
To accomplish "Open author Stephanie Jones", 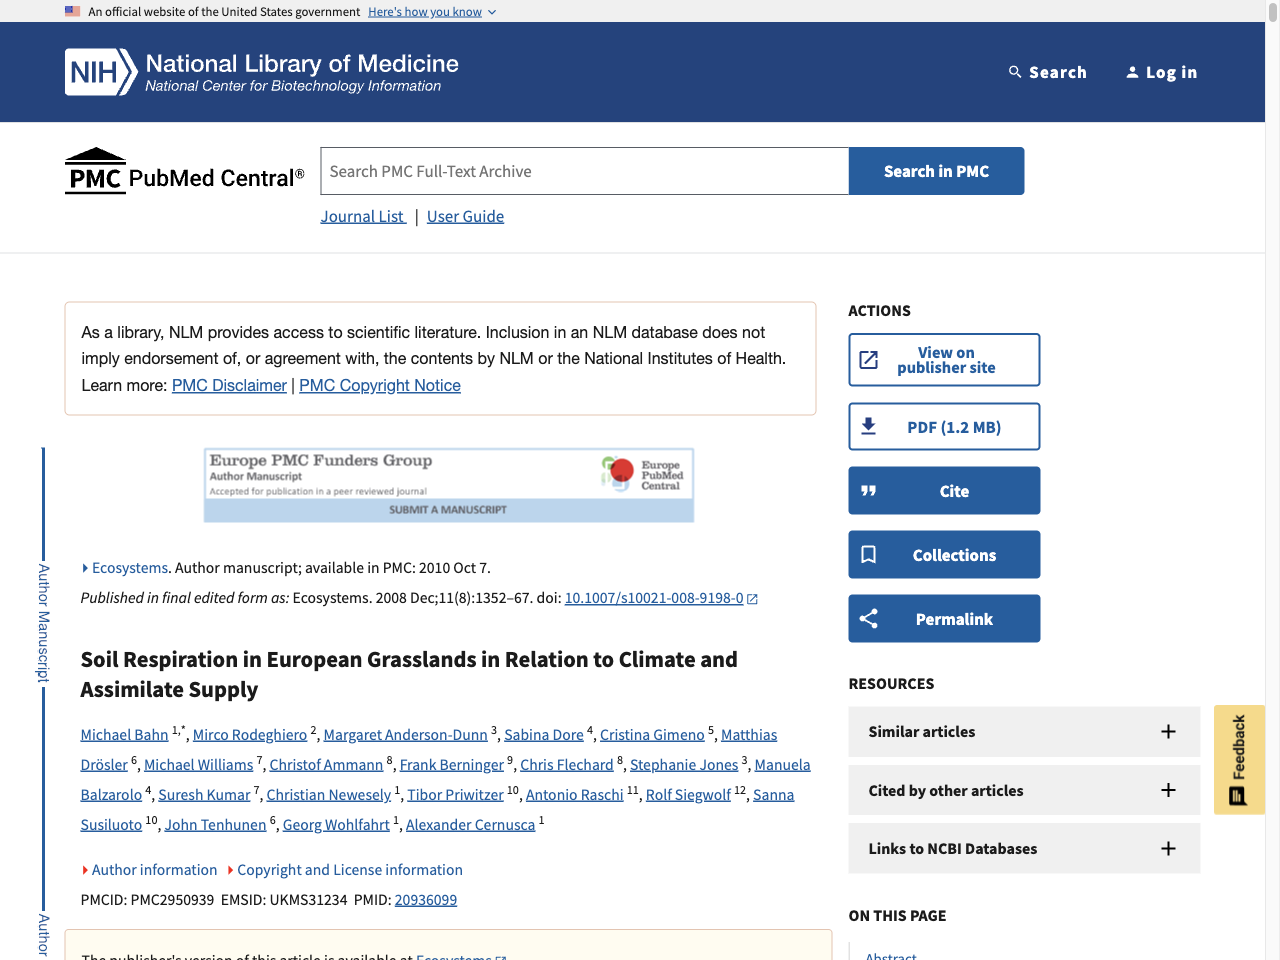I will 684,765.
